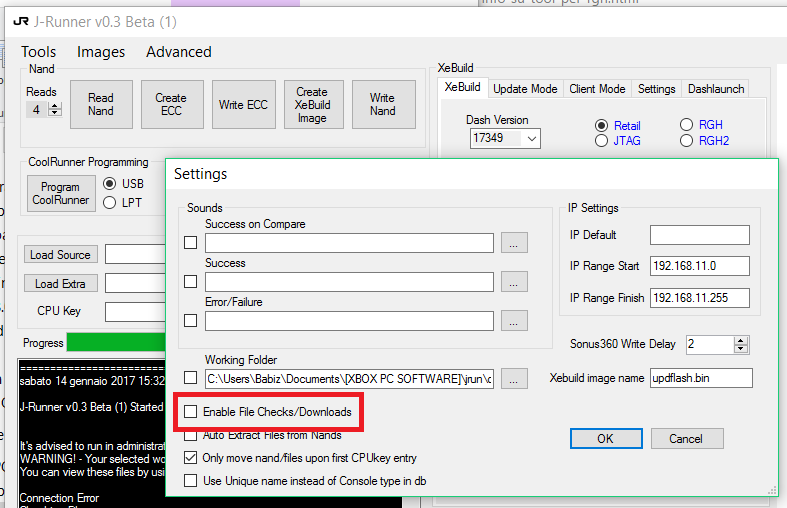Click the Success sound path field

click(349, 282)
